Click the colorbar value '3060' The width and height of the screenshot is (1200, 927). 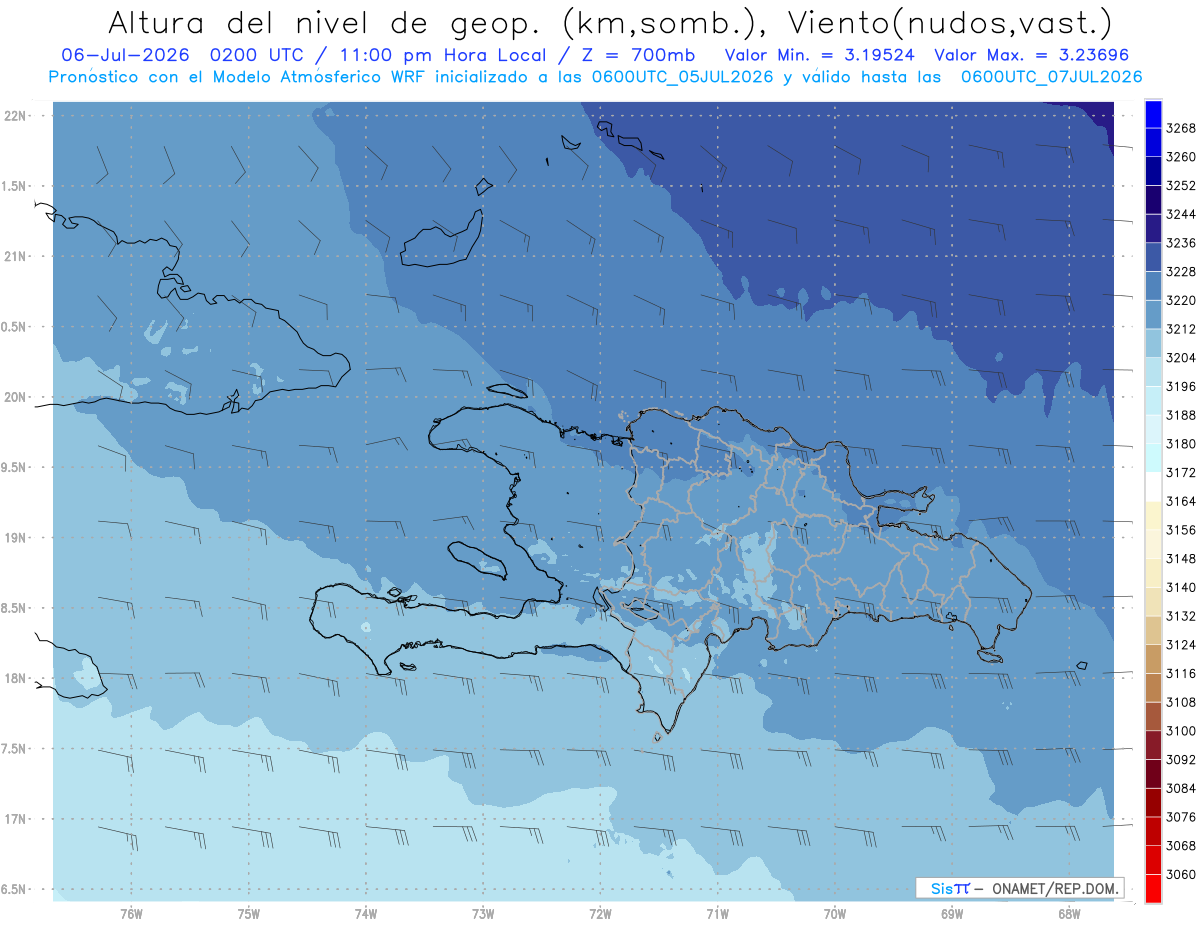pos(1181,874)
